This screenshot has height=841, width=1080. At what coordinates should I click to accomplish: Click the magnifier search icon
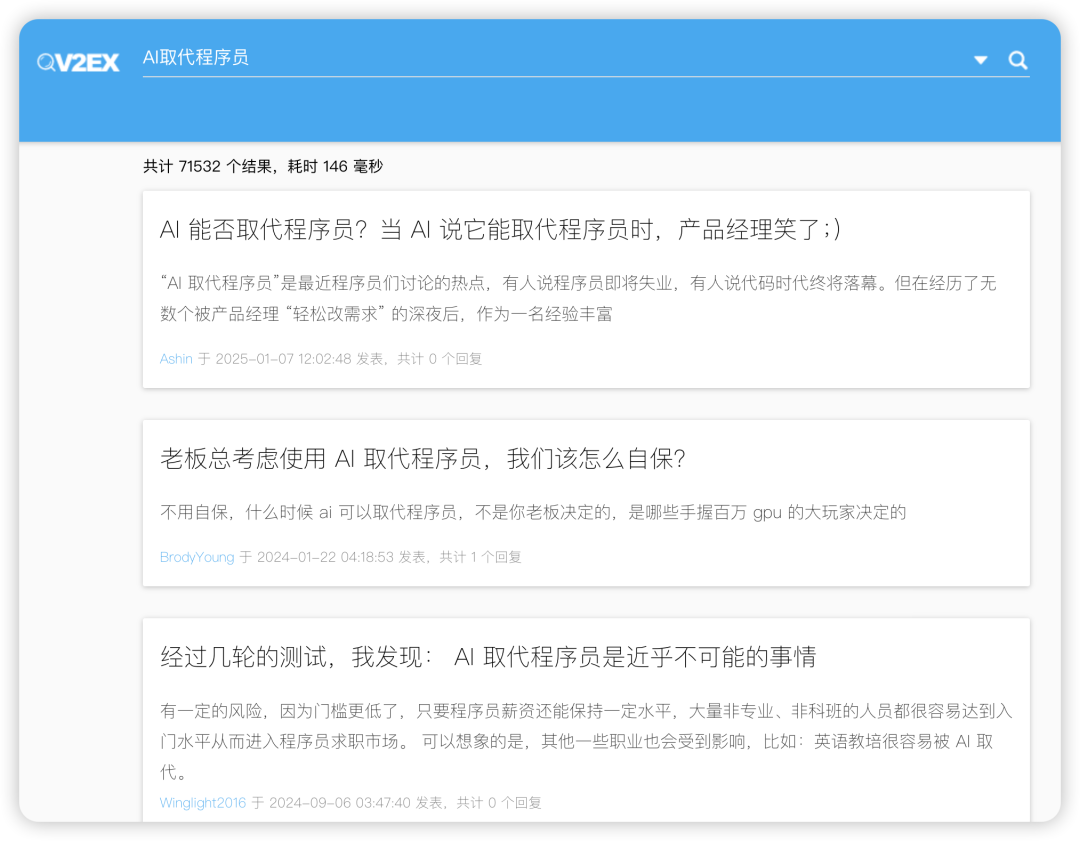[x=1017, y=60]
